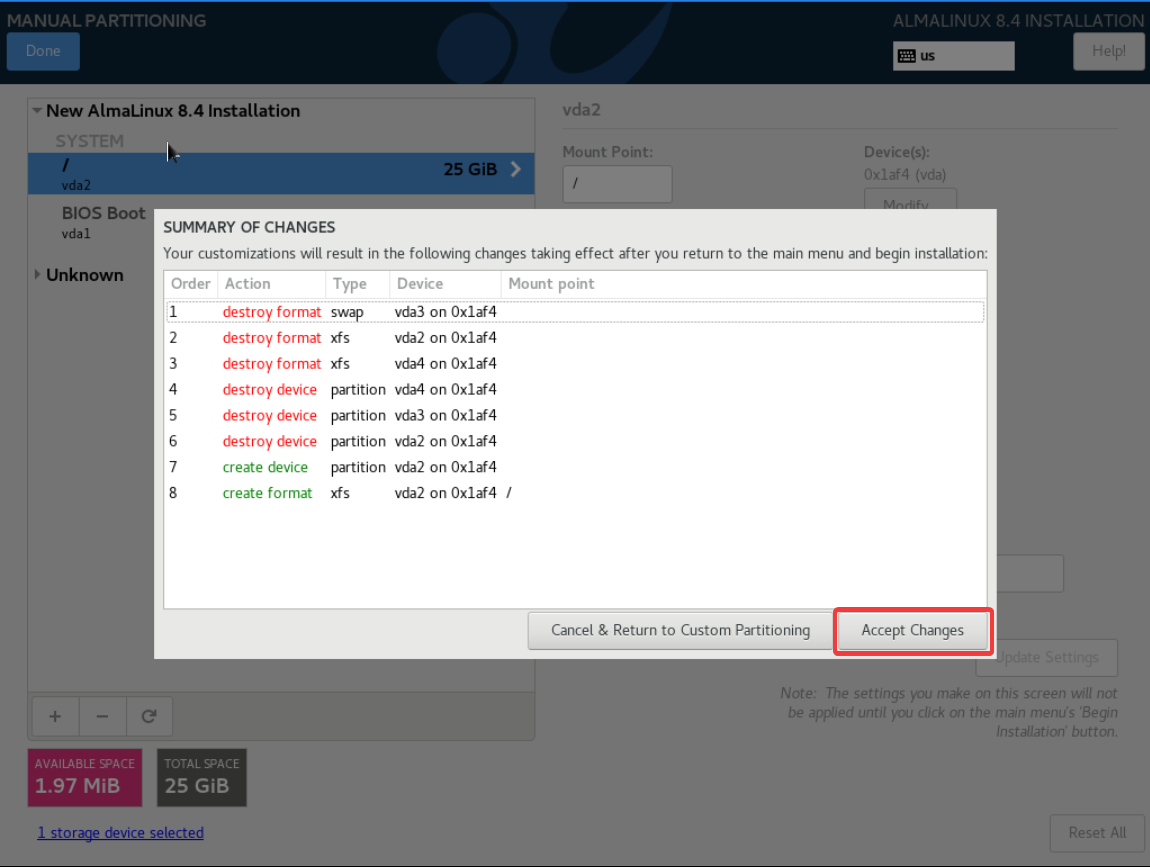Select the root / vda2 partition row
The image size is (1150, 867).
tap(281, 174)
